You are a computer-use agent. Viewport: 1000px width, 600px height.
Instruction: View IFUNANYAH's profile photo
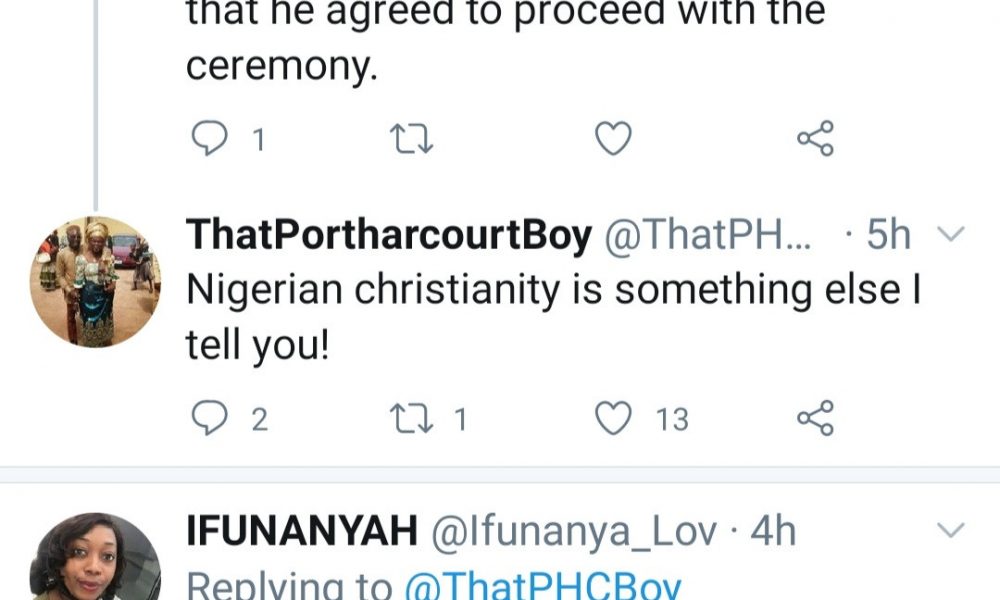point(95,558)
